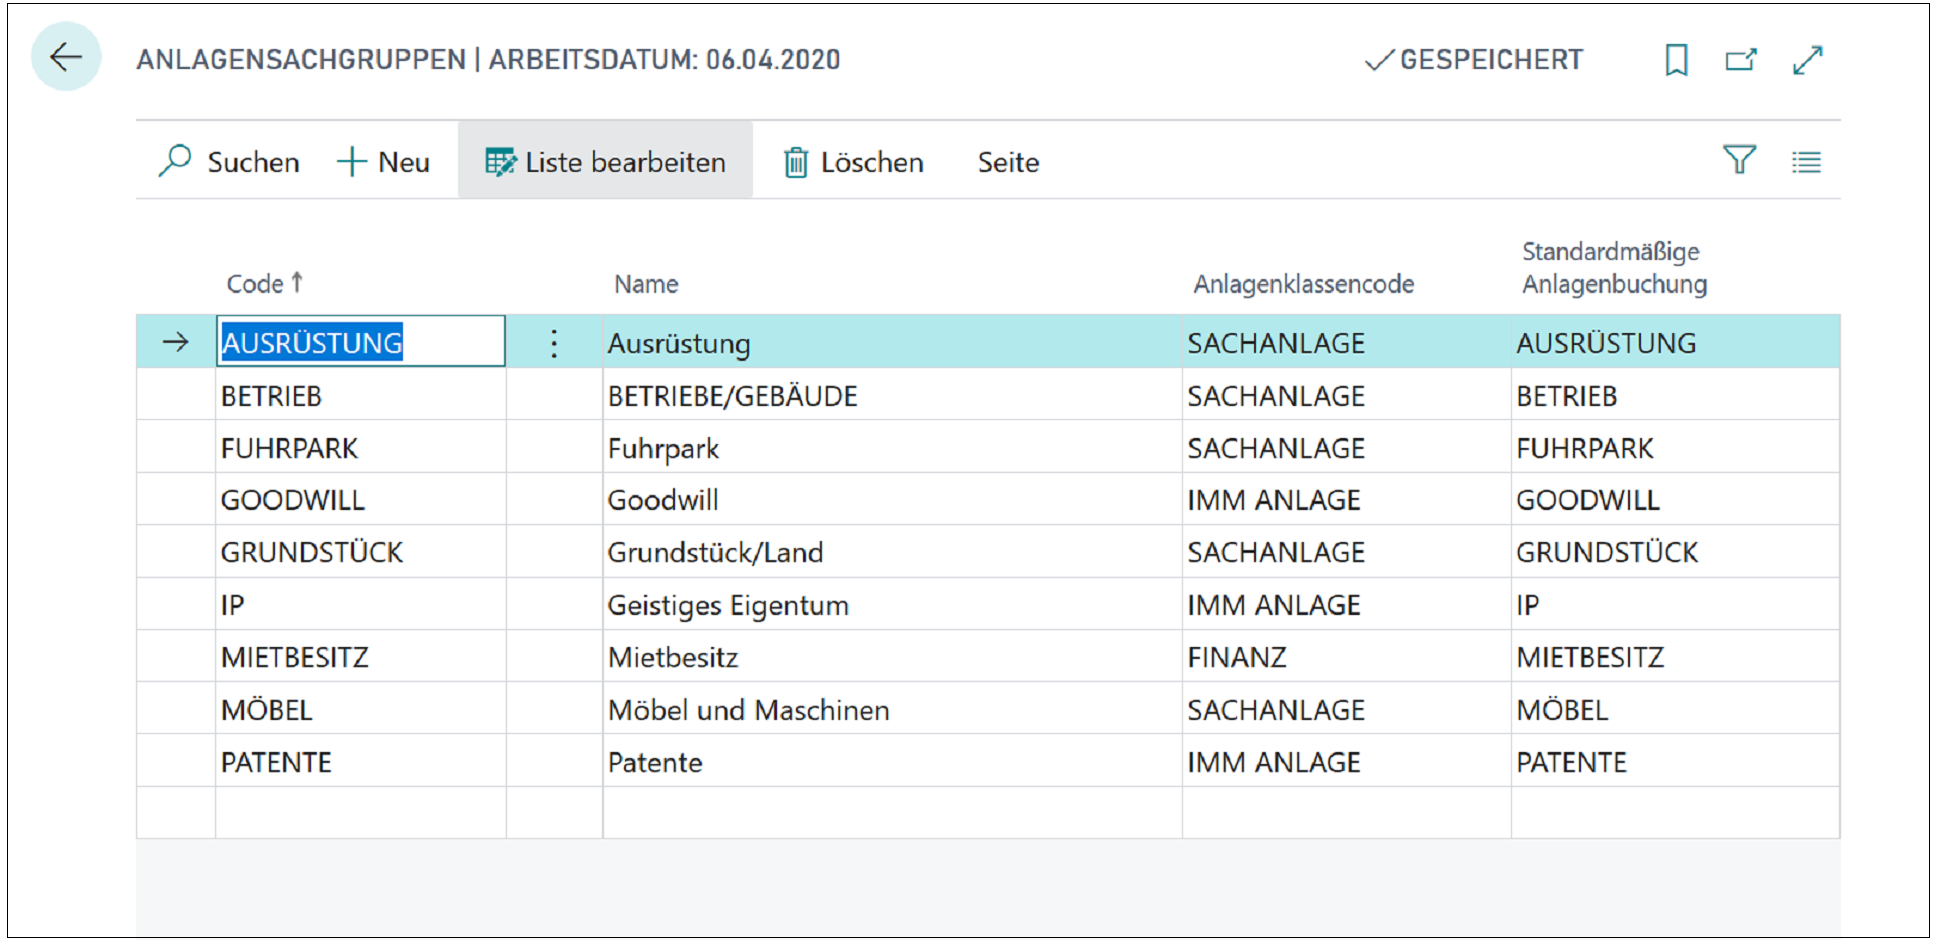Select the MÖBEL code cell
1934x940 pixels.
(x=361, y=709)
